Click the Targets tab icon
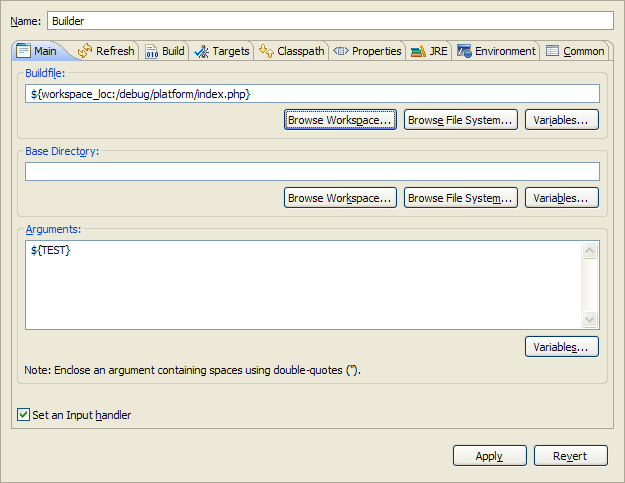The height and width of the screenshot is (483, 625). [202, 51]
